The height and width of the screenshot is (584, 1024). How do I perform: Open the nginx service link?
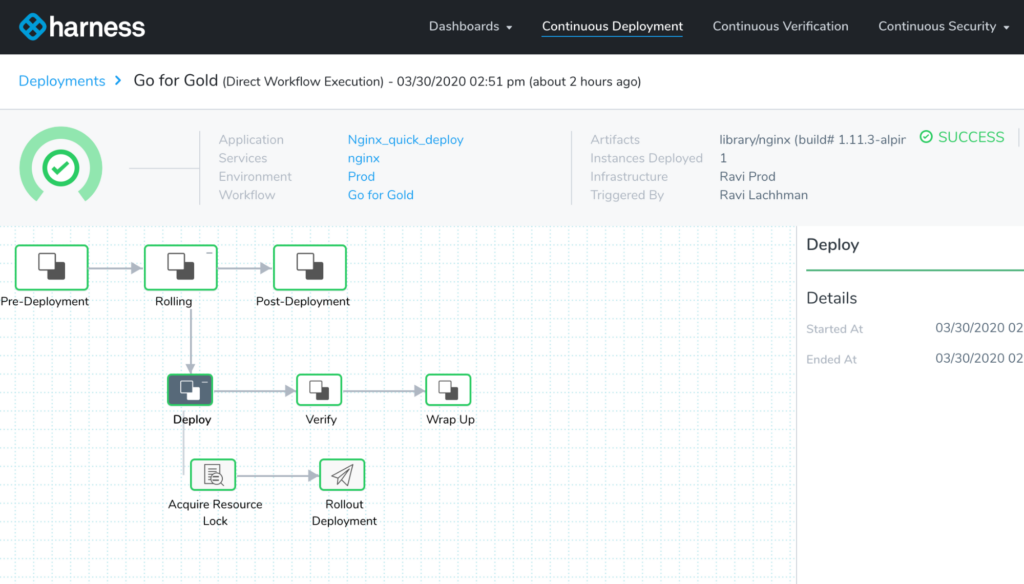click(x=364, y=158)
